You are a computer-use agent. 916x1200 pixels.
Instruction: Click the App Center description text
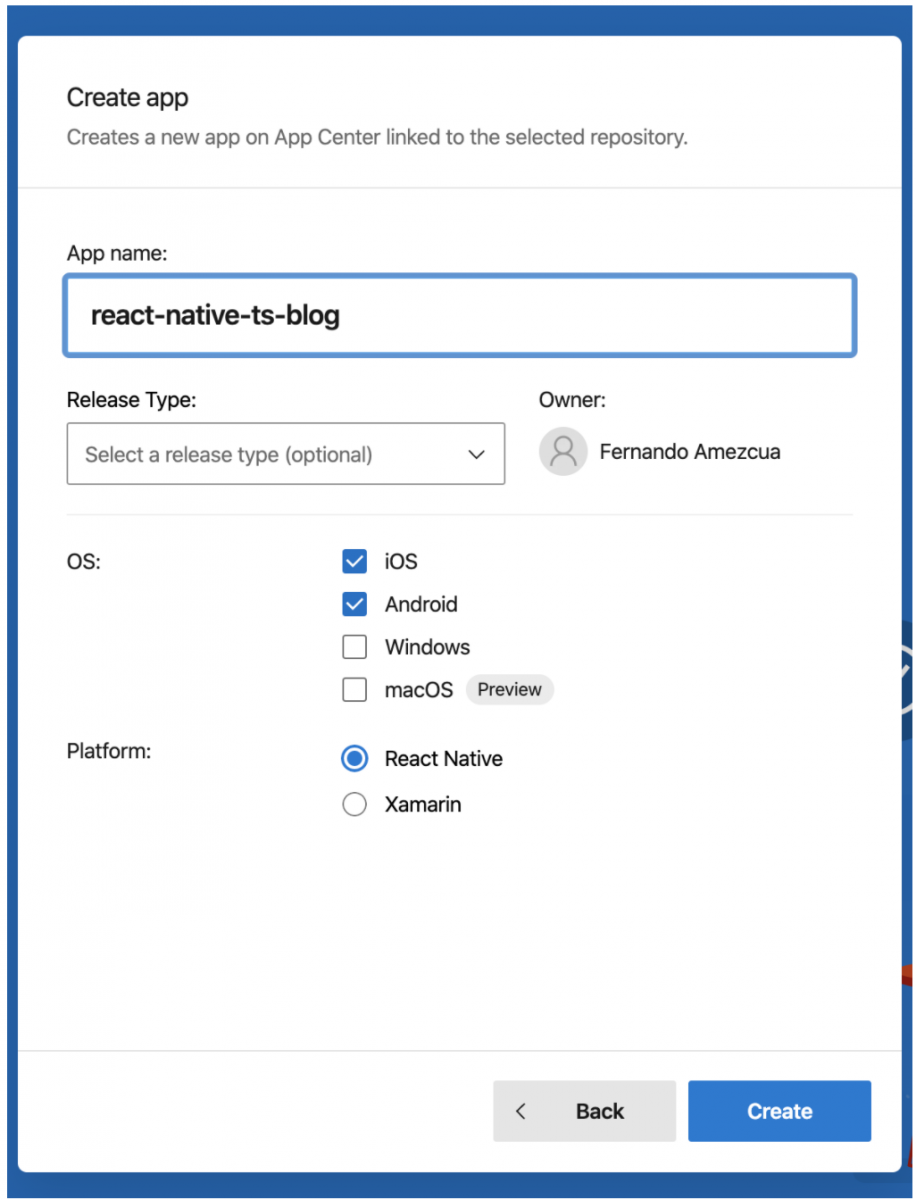tap(377, 137)
